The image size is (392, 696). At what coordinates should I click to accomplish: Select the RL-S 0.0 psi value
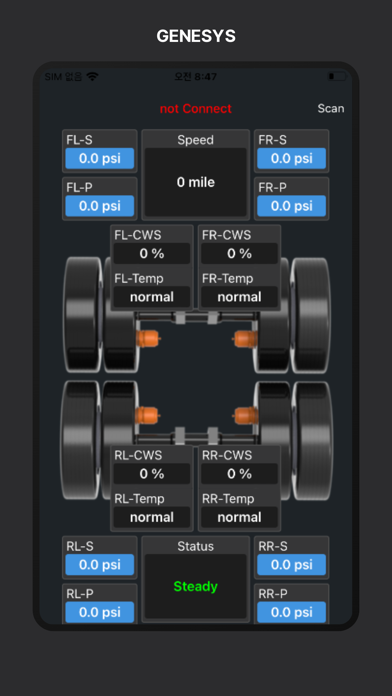point(99,565)
